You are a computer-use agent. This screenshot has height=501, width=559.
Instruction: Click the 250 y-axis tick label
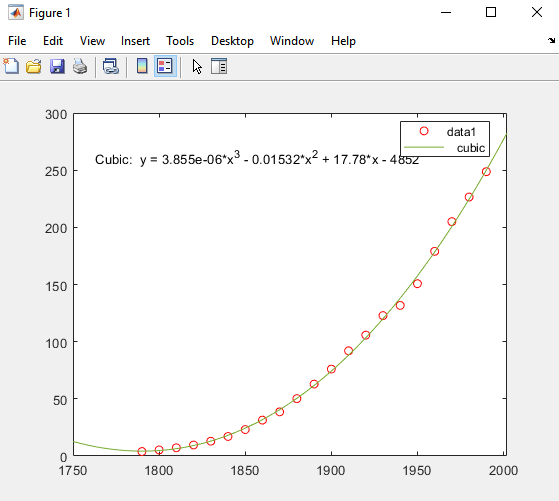(56, 172)
